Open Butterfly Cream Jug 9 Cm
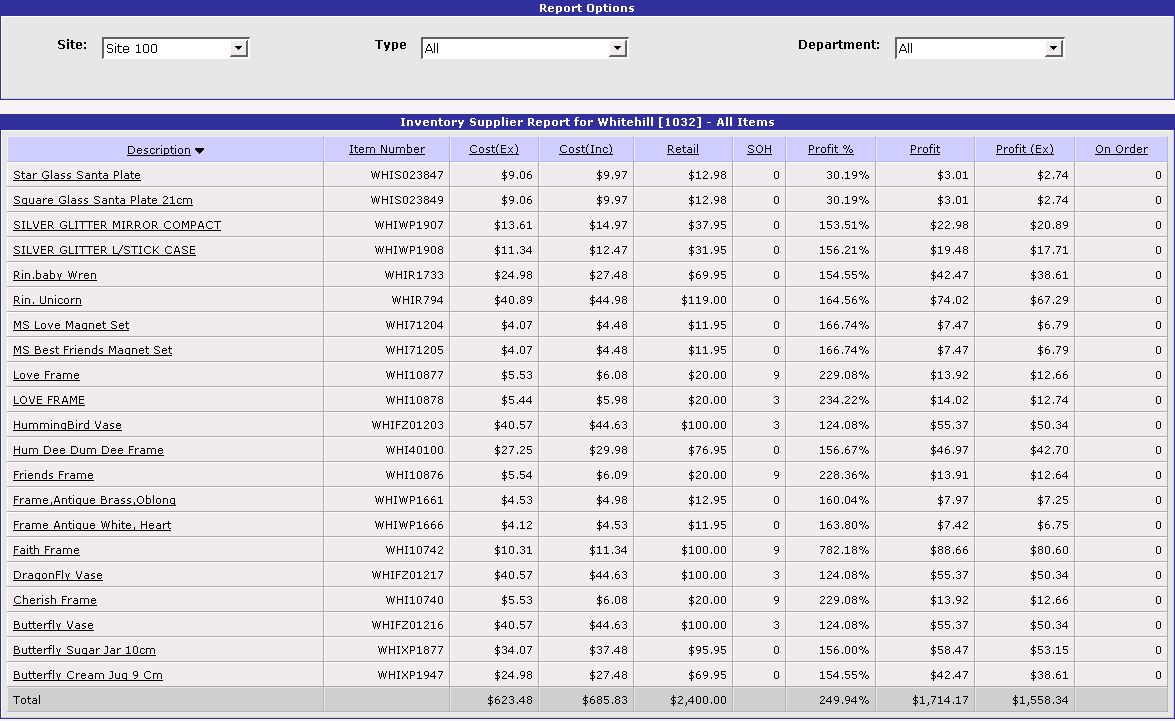 87,675
